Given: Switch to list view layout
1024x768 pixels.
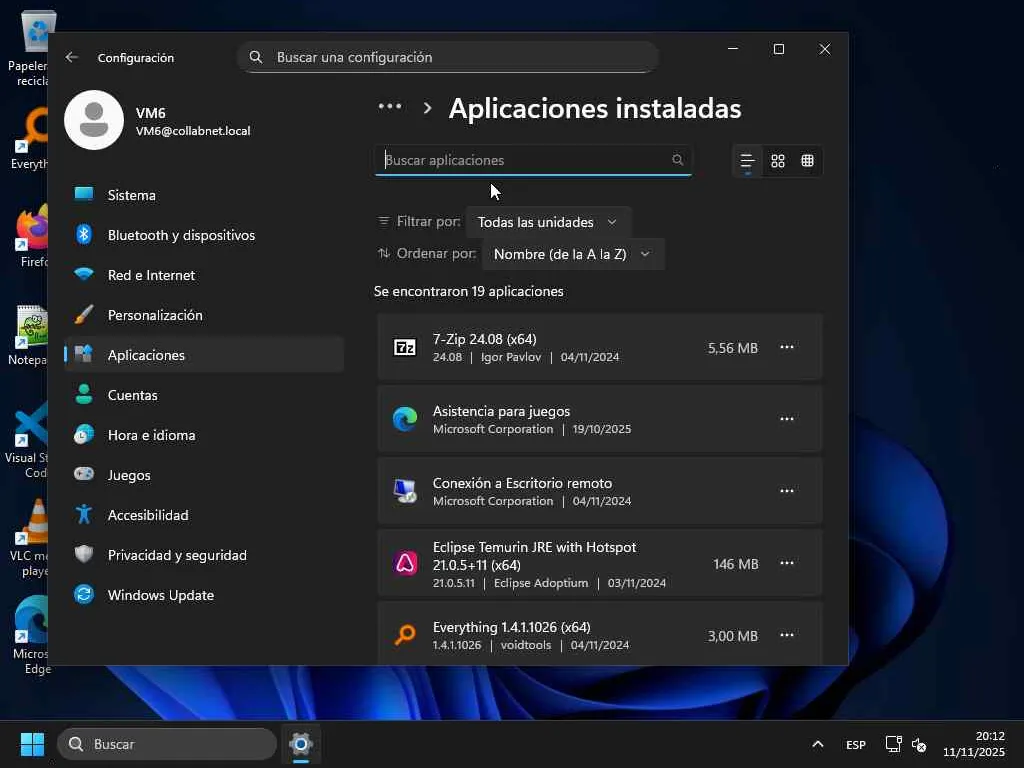Looking at the screenshot, I should [x=747, y=161].
